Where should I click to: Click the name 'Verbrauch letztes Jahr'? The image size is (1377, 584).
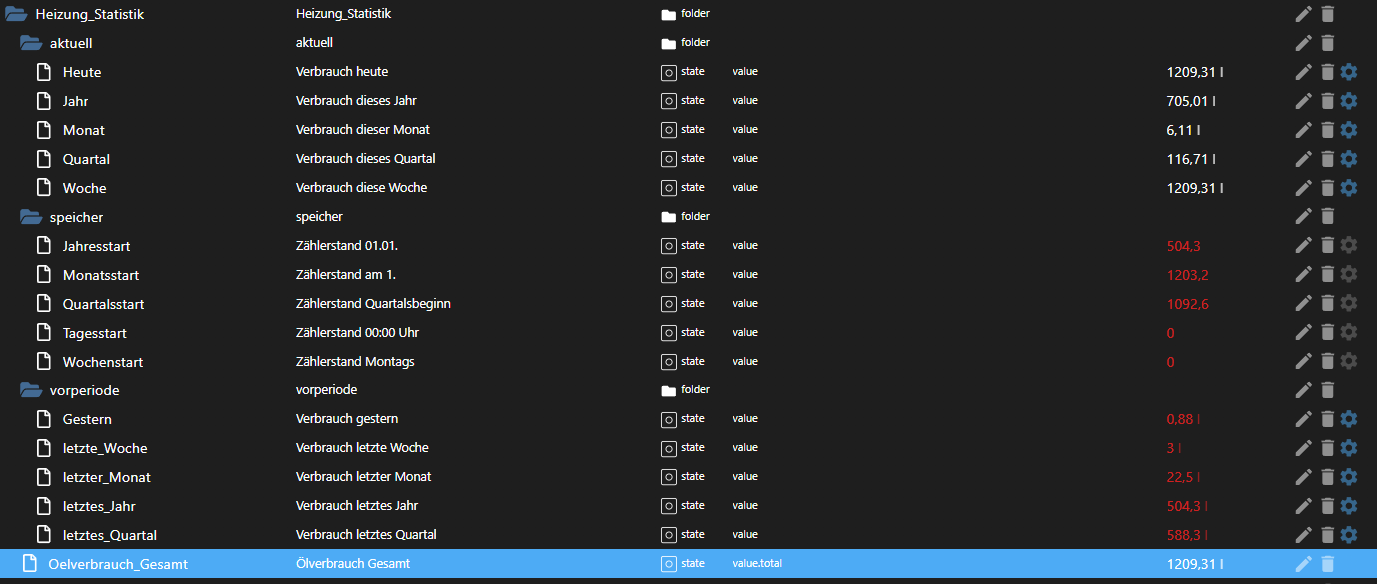pyautogui.click(x=357, y=506)
